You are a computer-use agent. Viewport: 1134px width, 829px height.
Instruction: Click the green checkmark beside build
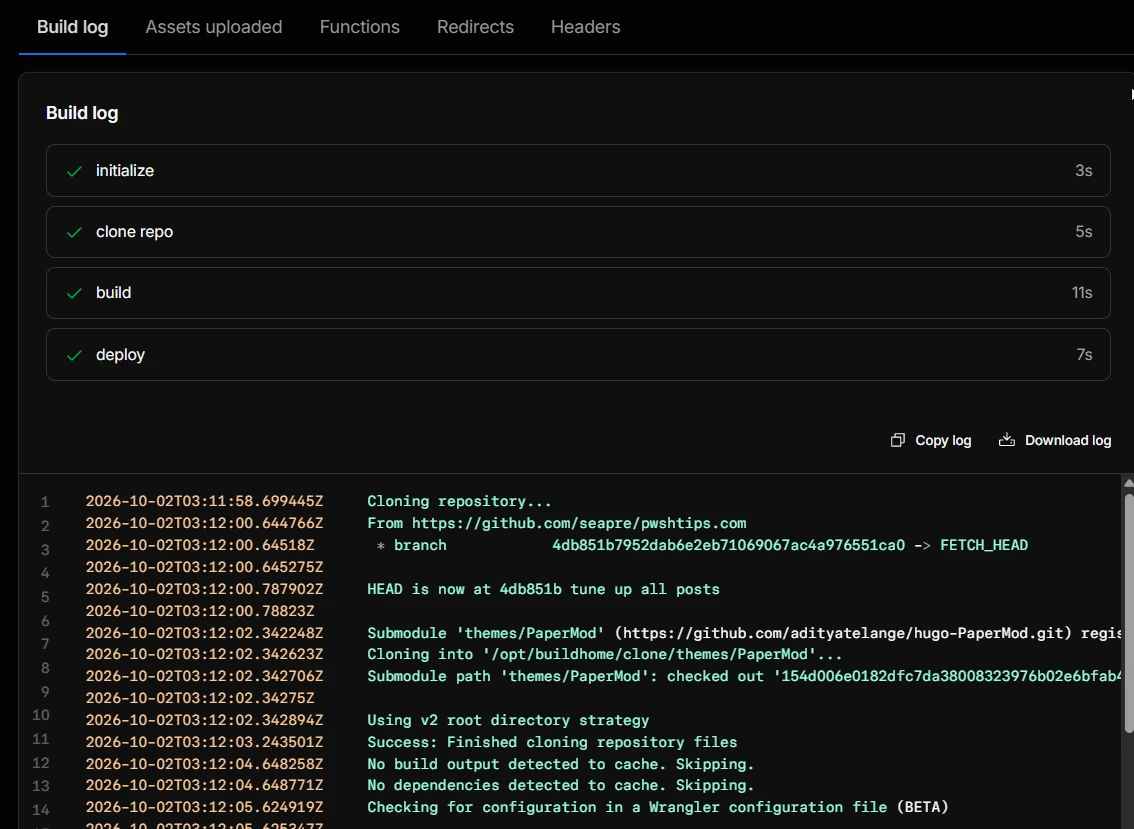click(74, 293)
